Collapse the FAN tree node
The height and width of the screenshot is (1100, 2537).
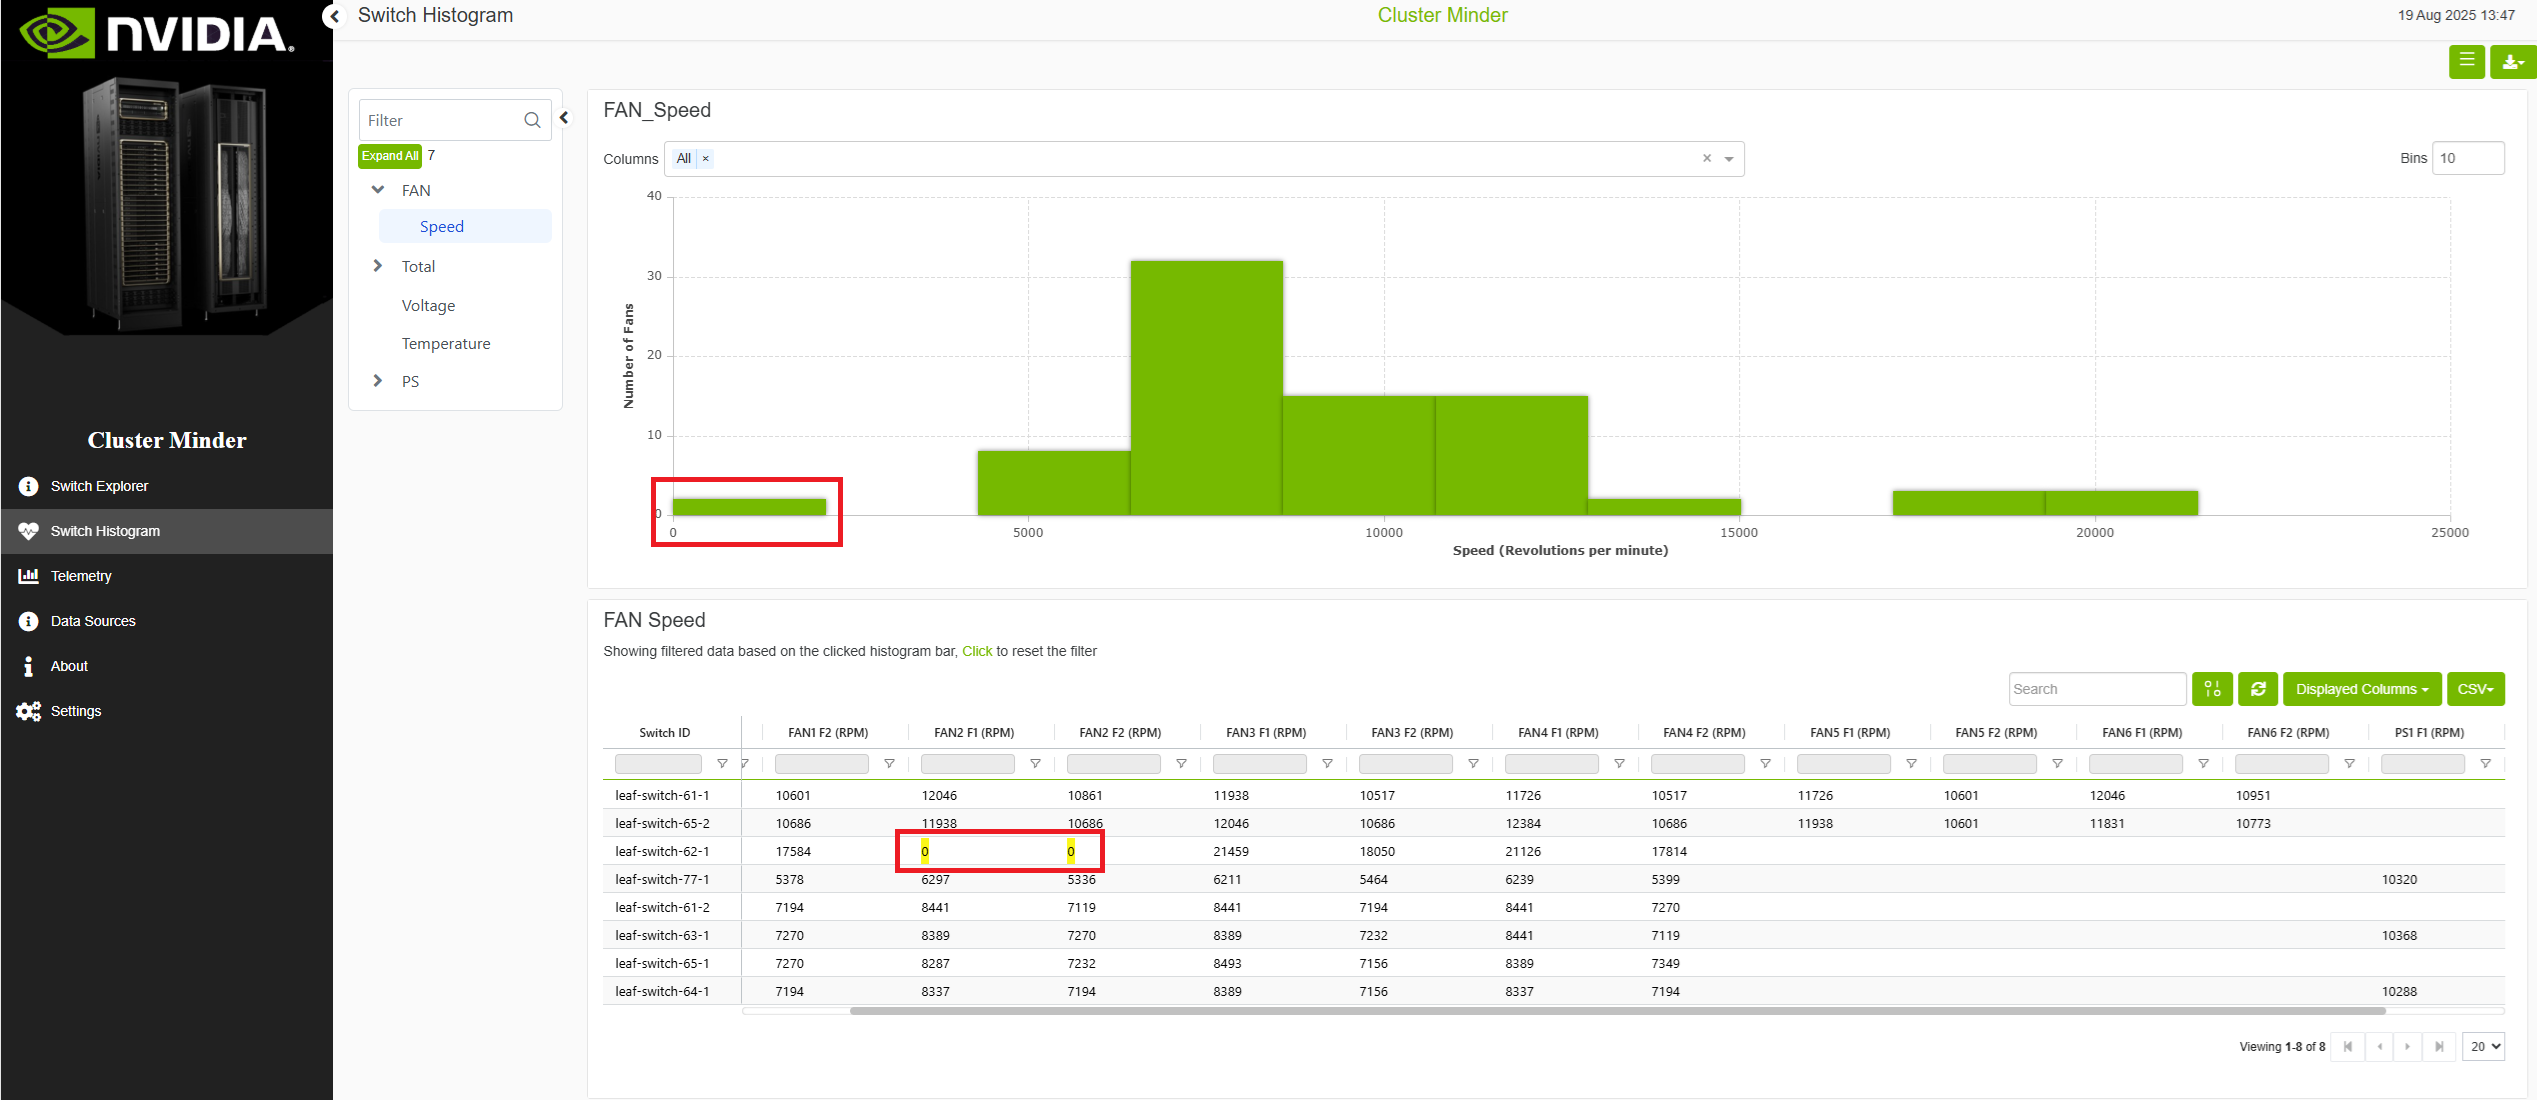[378, 190]
